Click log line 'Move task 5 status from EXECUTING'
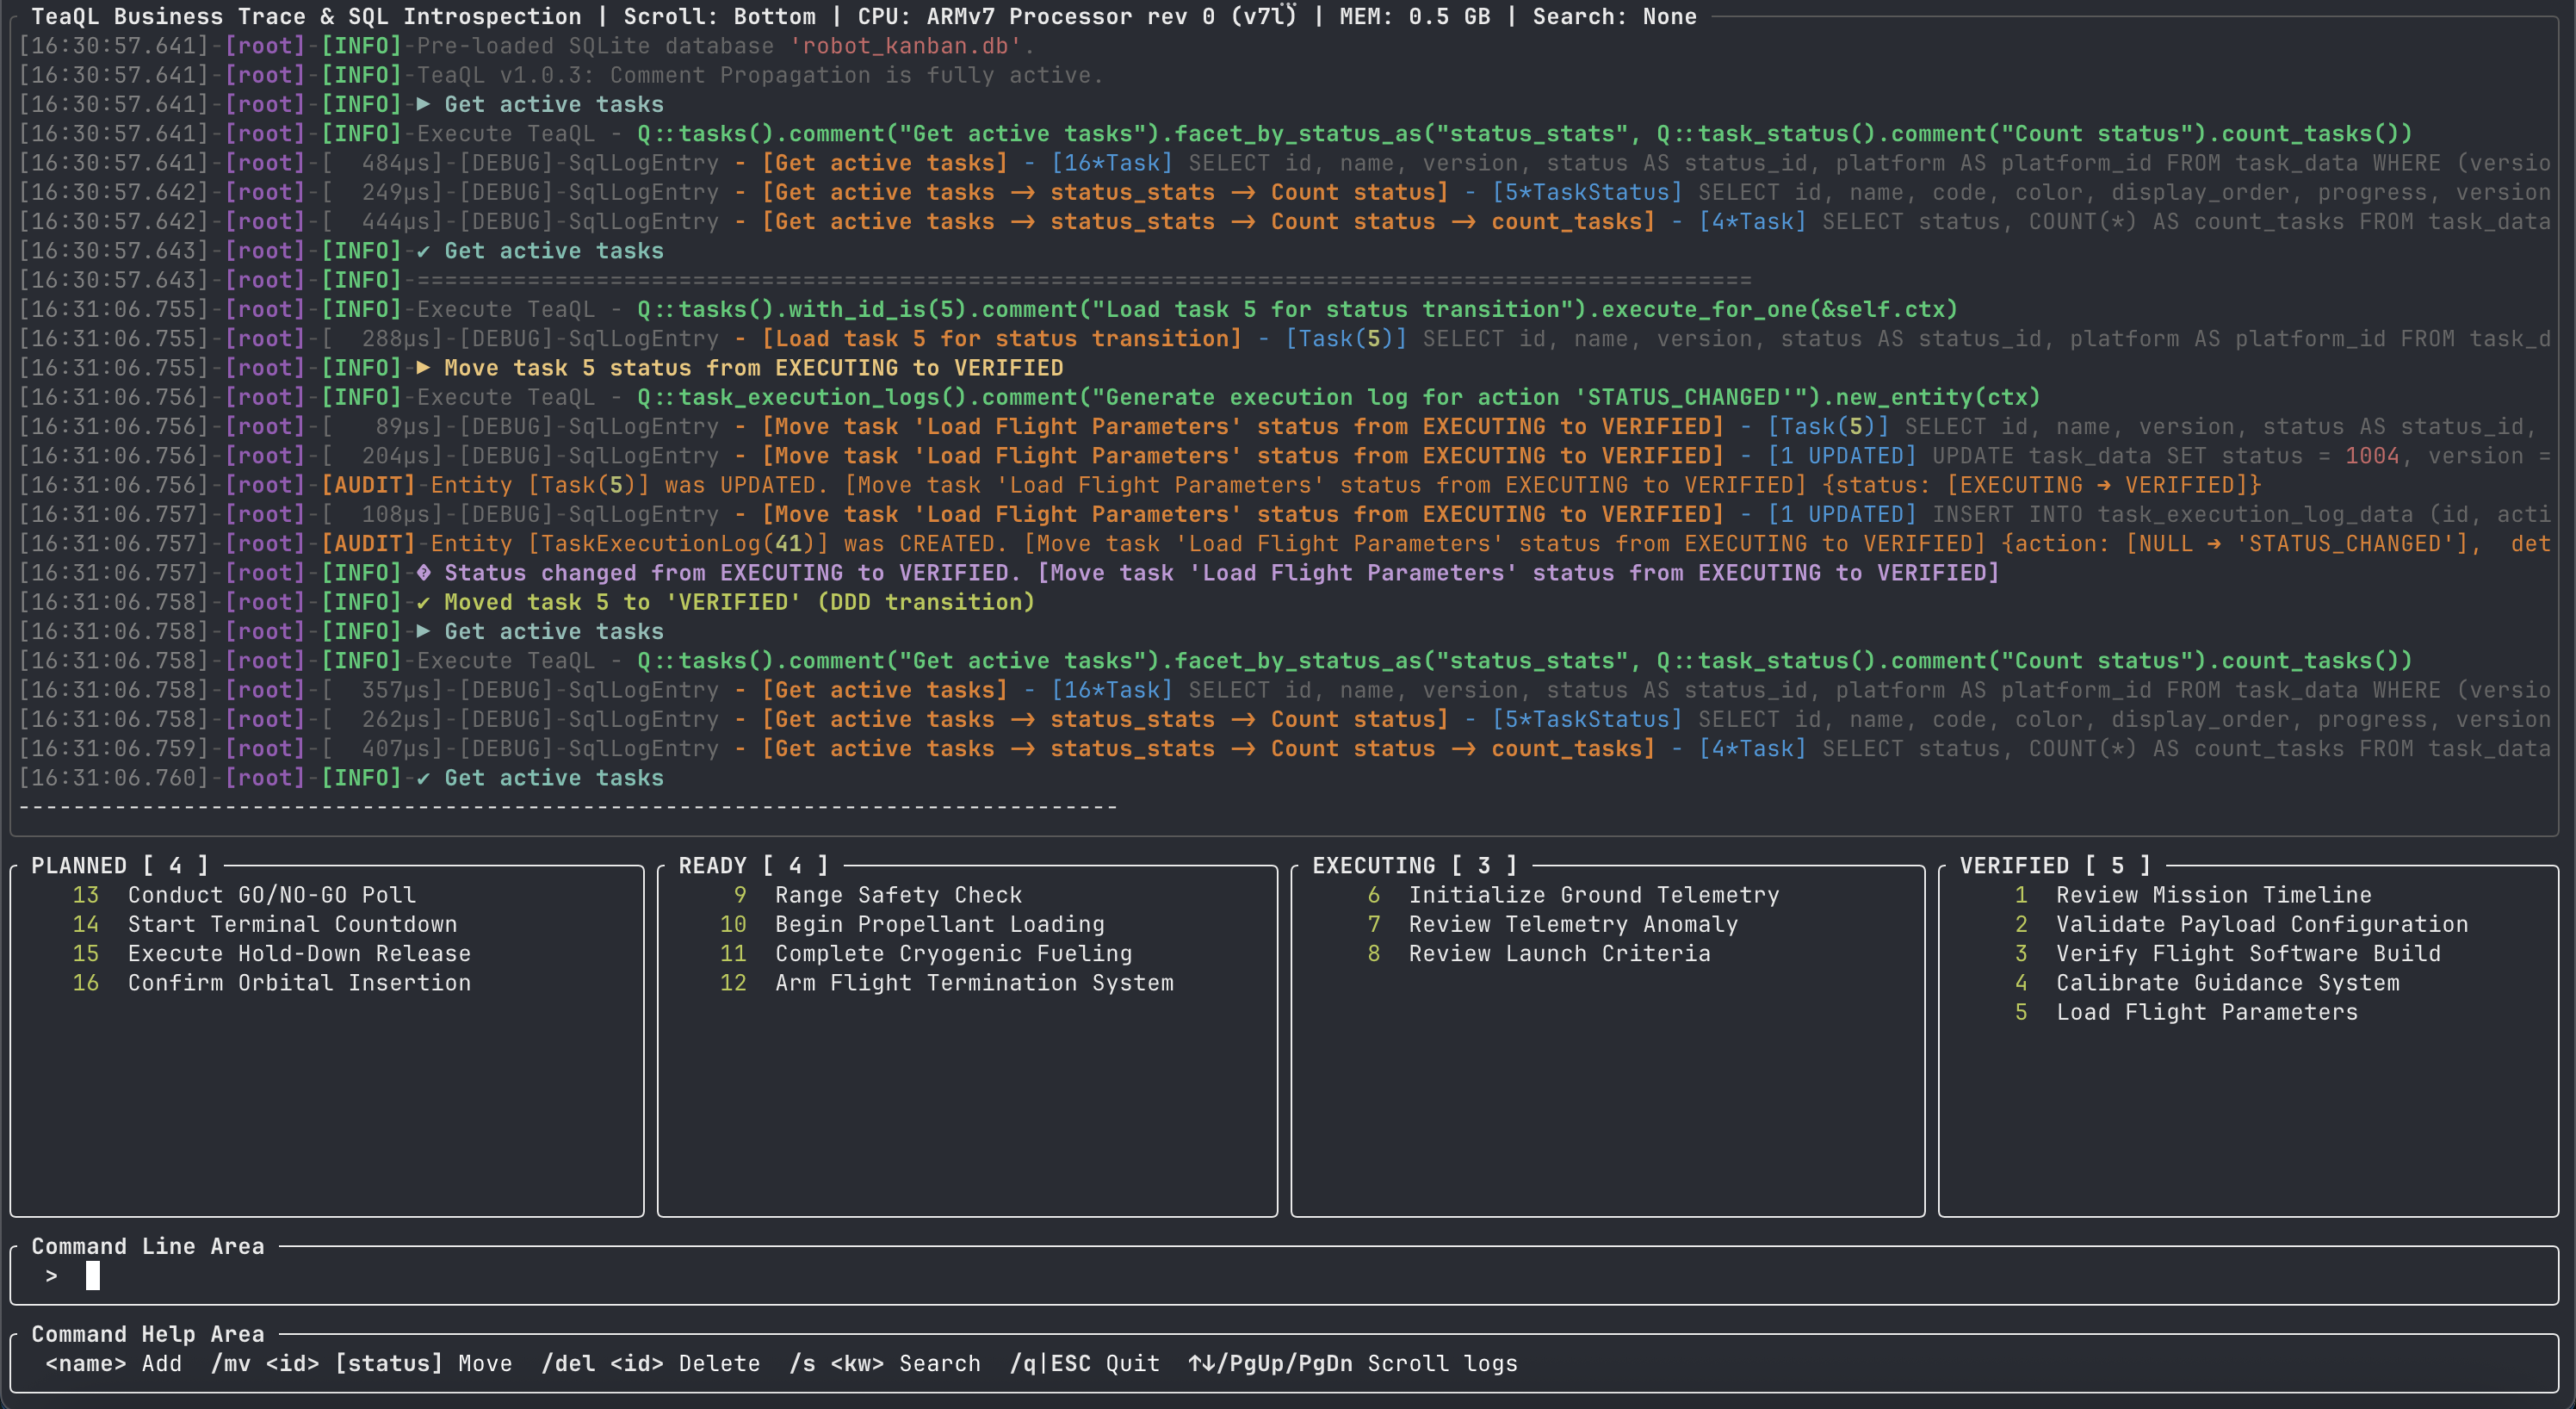2576x1409 pixels. click(541, 368)
